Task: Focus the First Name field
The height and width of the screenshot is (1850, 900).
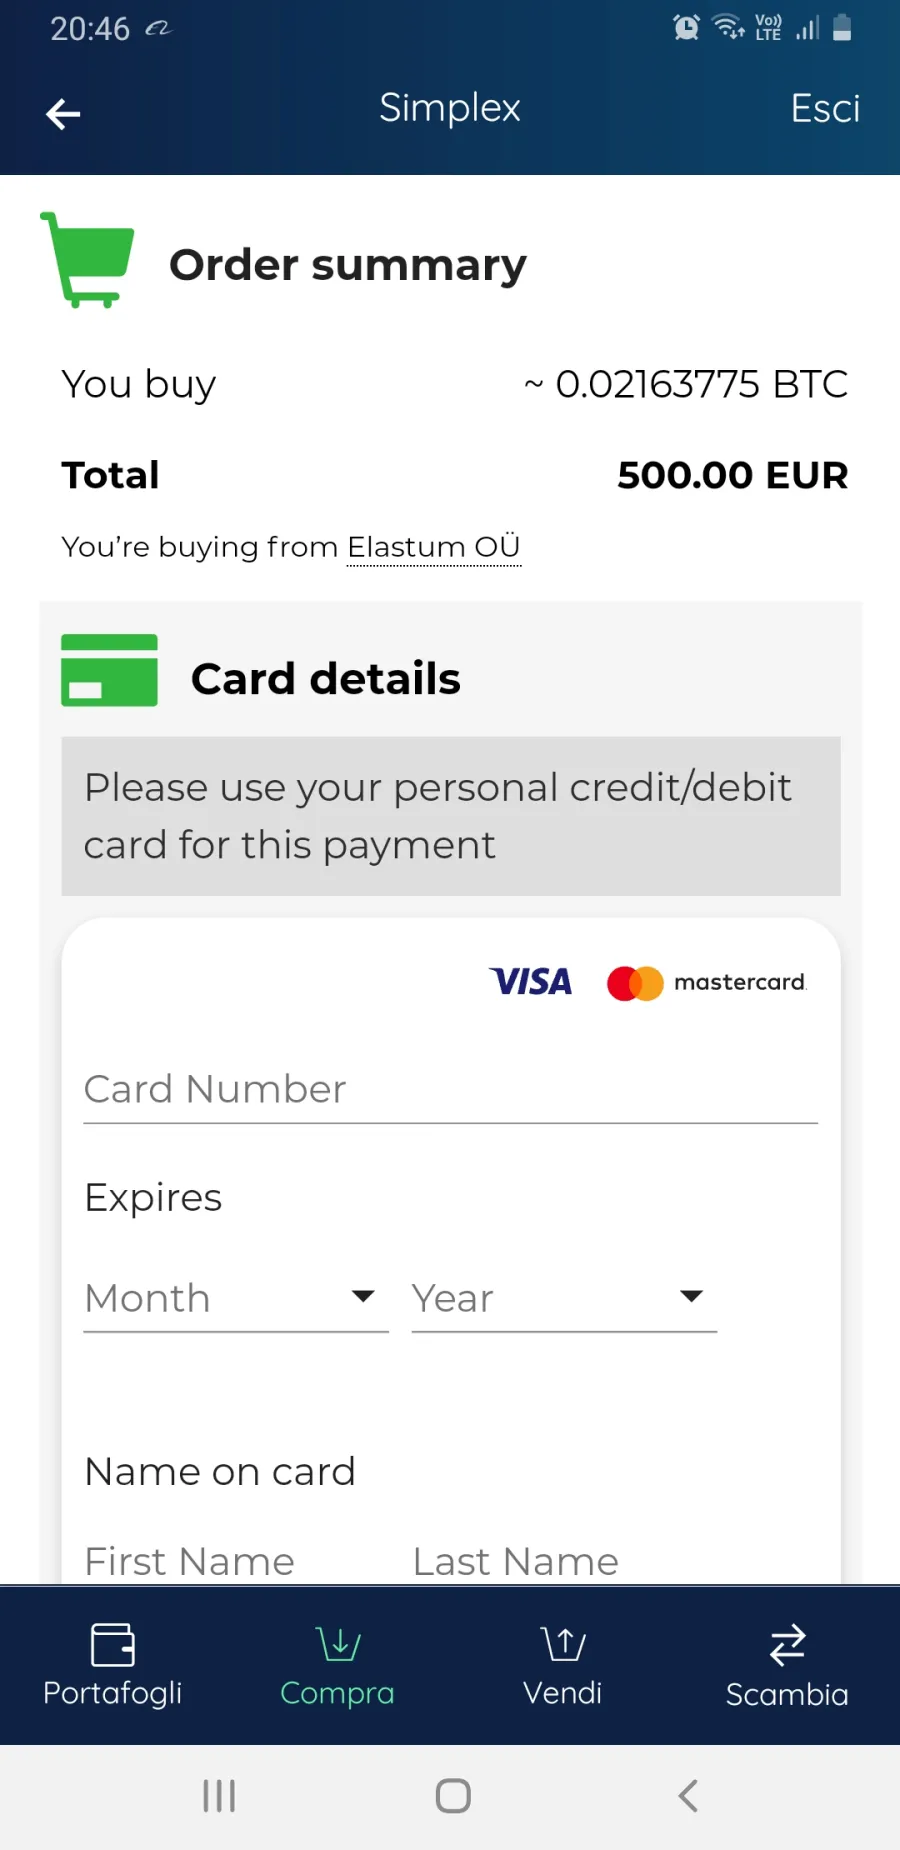Action: coord(236,1561)
